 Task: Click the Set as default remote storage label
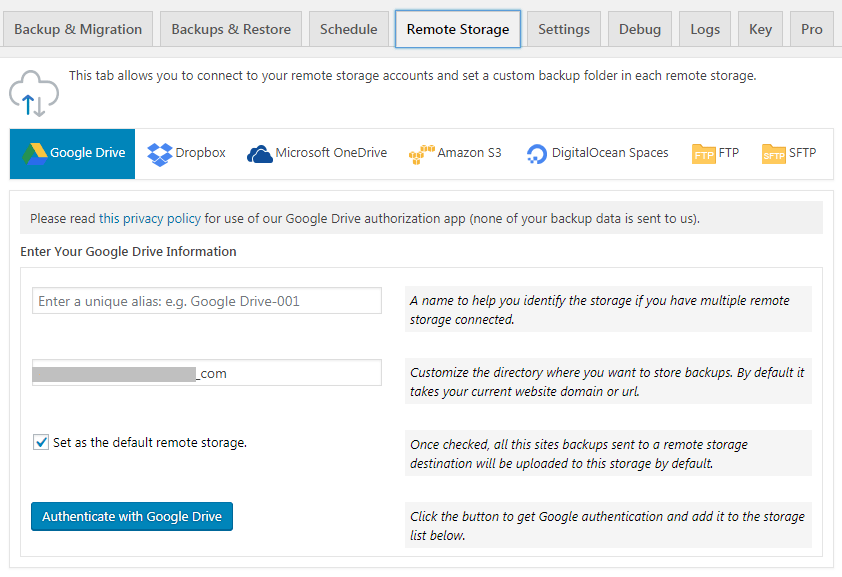[150, 443]
